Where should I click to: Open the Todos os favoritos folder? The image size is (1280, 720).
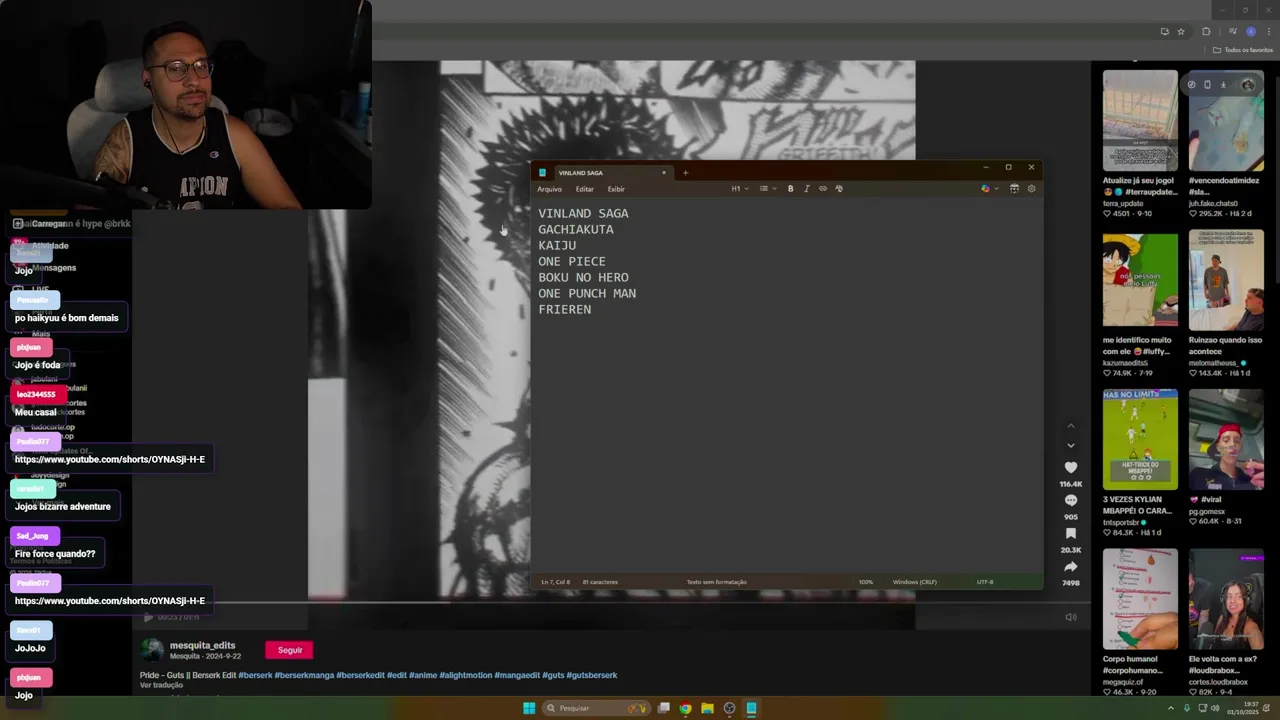tap(1243, 50)
